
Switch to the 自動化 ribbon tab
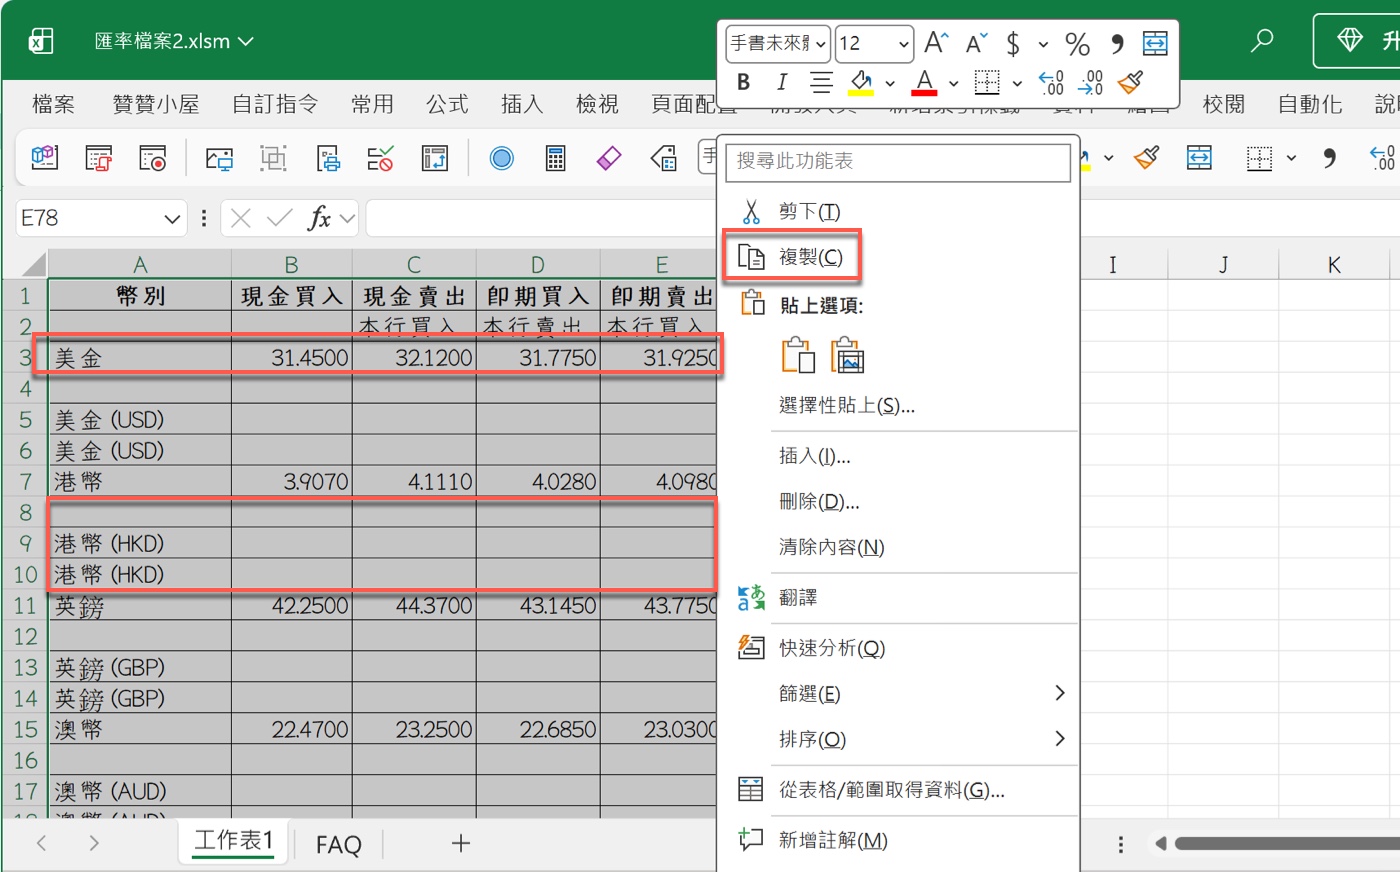(x=1310, y=104)
